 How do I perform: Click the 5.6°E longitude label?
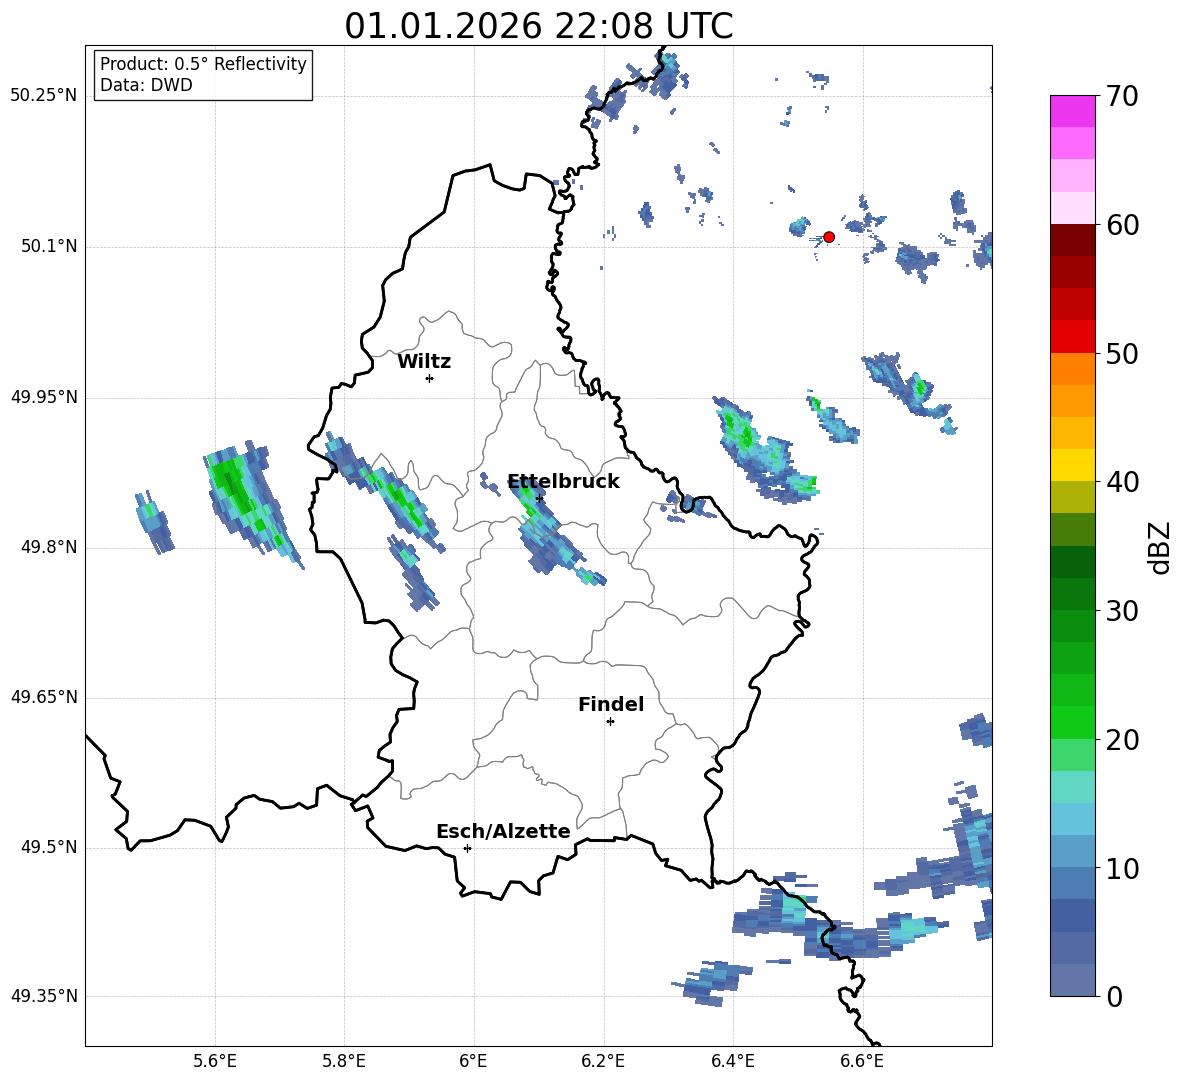pyautogui.click(x=215, y=1061)
